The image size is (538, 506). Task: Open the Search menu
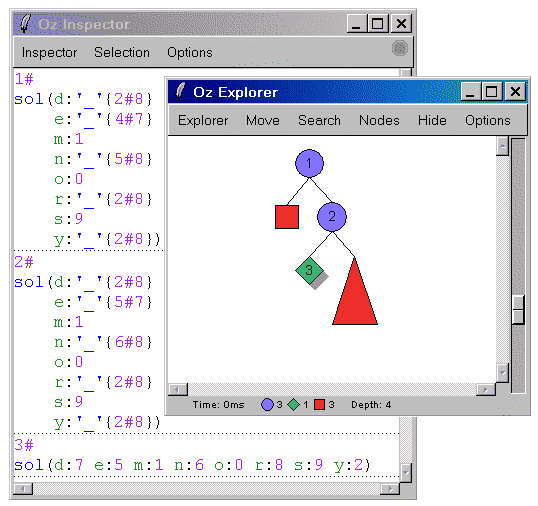[x=319, y=120]
